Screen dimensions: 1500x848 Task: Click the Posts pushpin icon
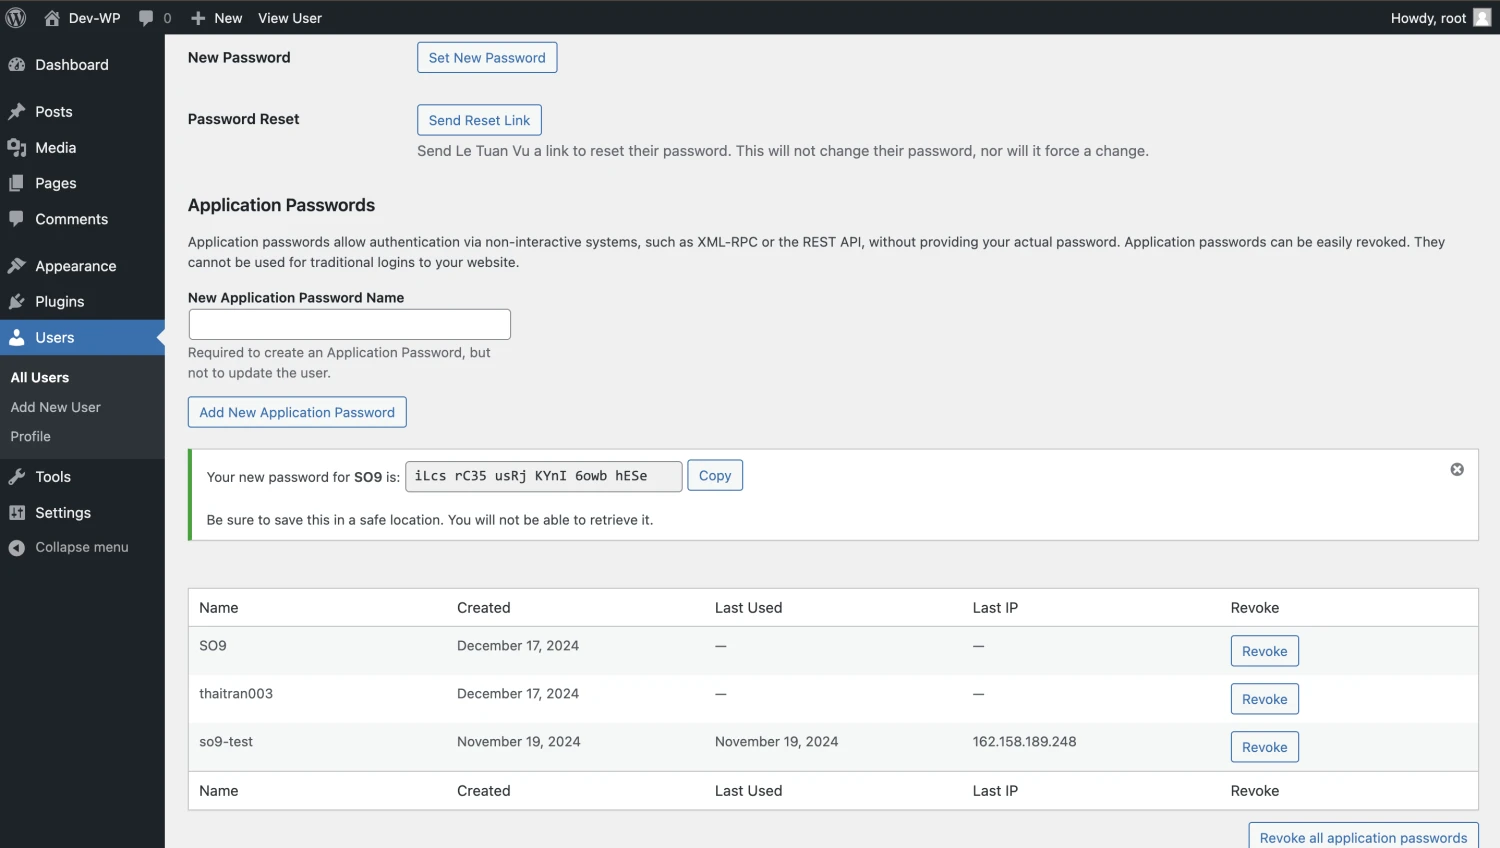coord(17,112)
